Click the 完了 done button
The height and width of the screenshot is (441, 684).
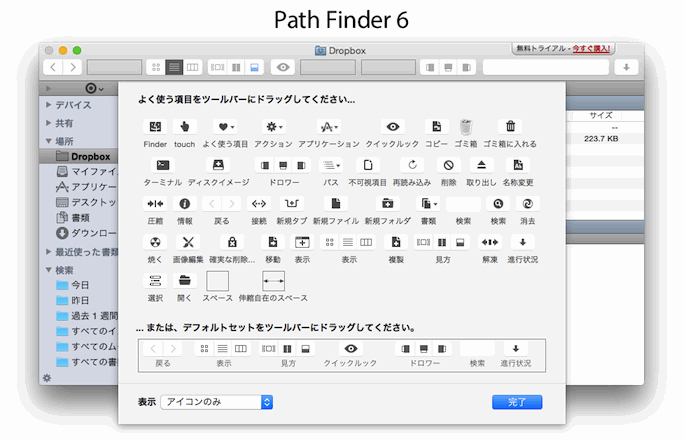[517, 402]
